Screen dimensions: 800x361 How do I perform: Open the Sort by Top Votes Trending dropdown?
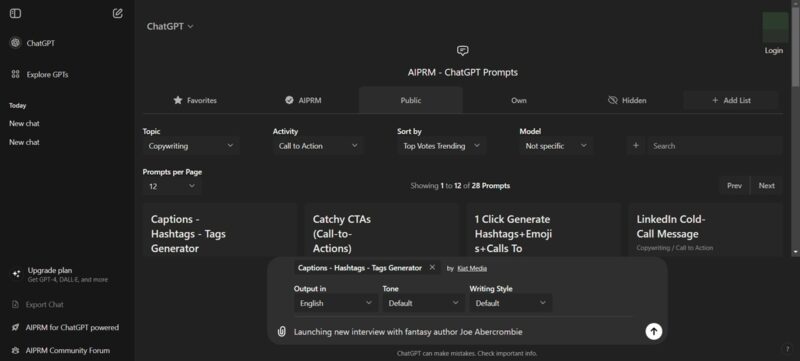click(x=442, y=146)
